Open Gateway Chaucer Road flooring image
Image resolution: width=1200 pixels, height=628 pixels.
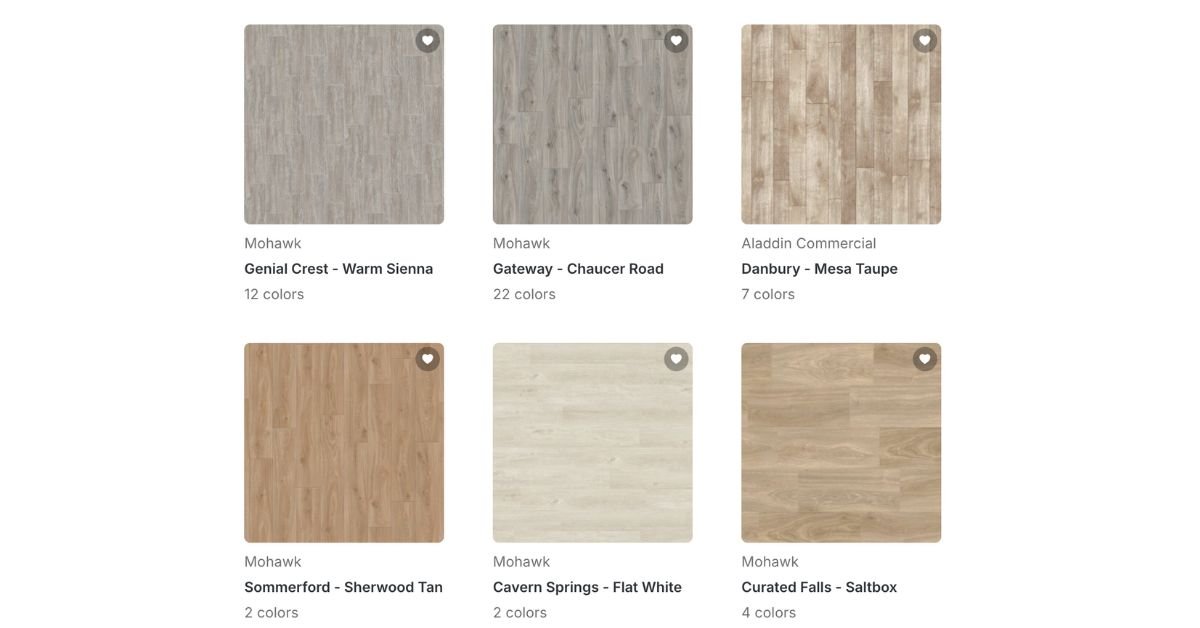click(593, 124)
